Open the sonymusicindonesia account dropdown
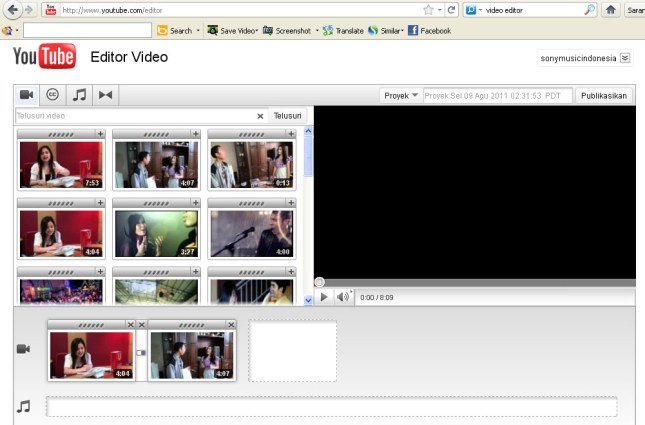645x425 pixels. tap(625, 59)
